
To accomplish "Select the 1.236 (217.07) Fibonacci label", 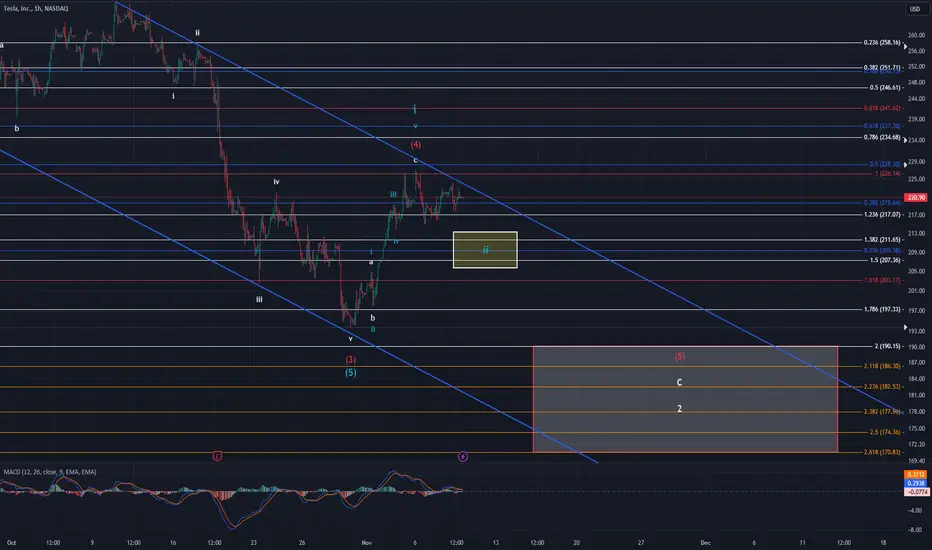I will tap(882, 215).
